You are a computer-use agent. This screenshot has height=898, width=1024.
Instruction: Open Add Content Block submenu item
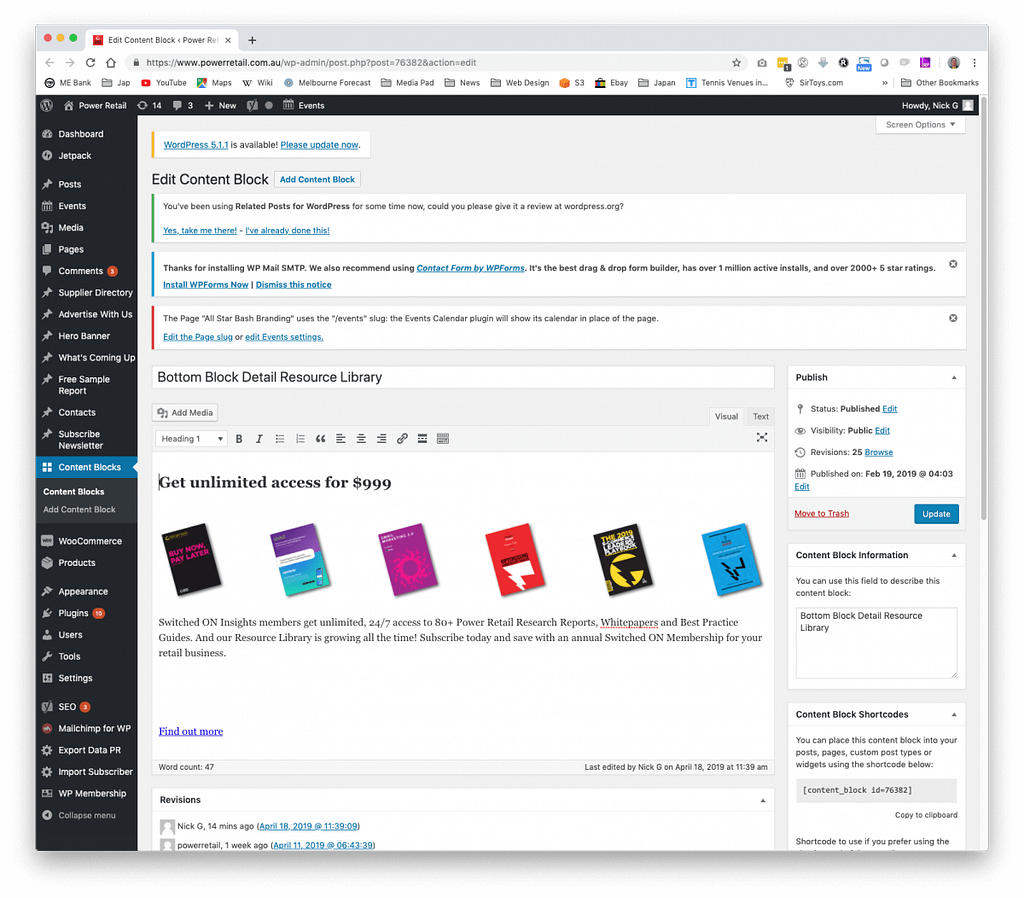tap(79, 509)
